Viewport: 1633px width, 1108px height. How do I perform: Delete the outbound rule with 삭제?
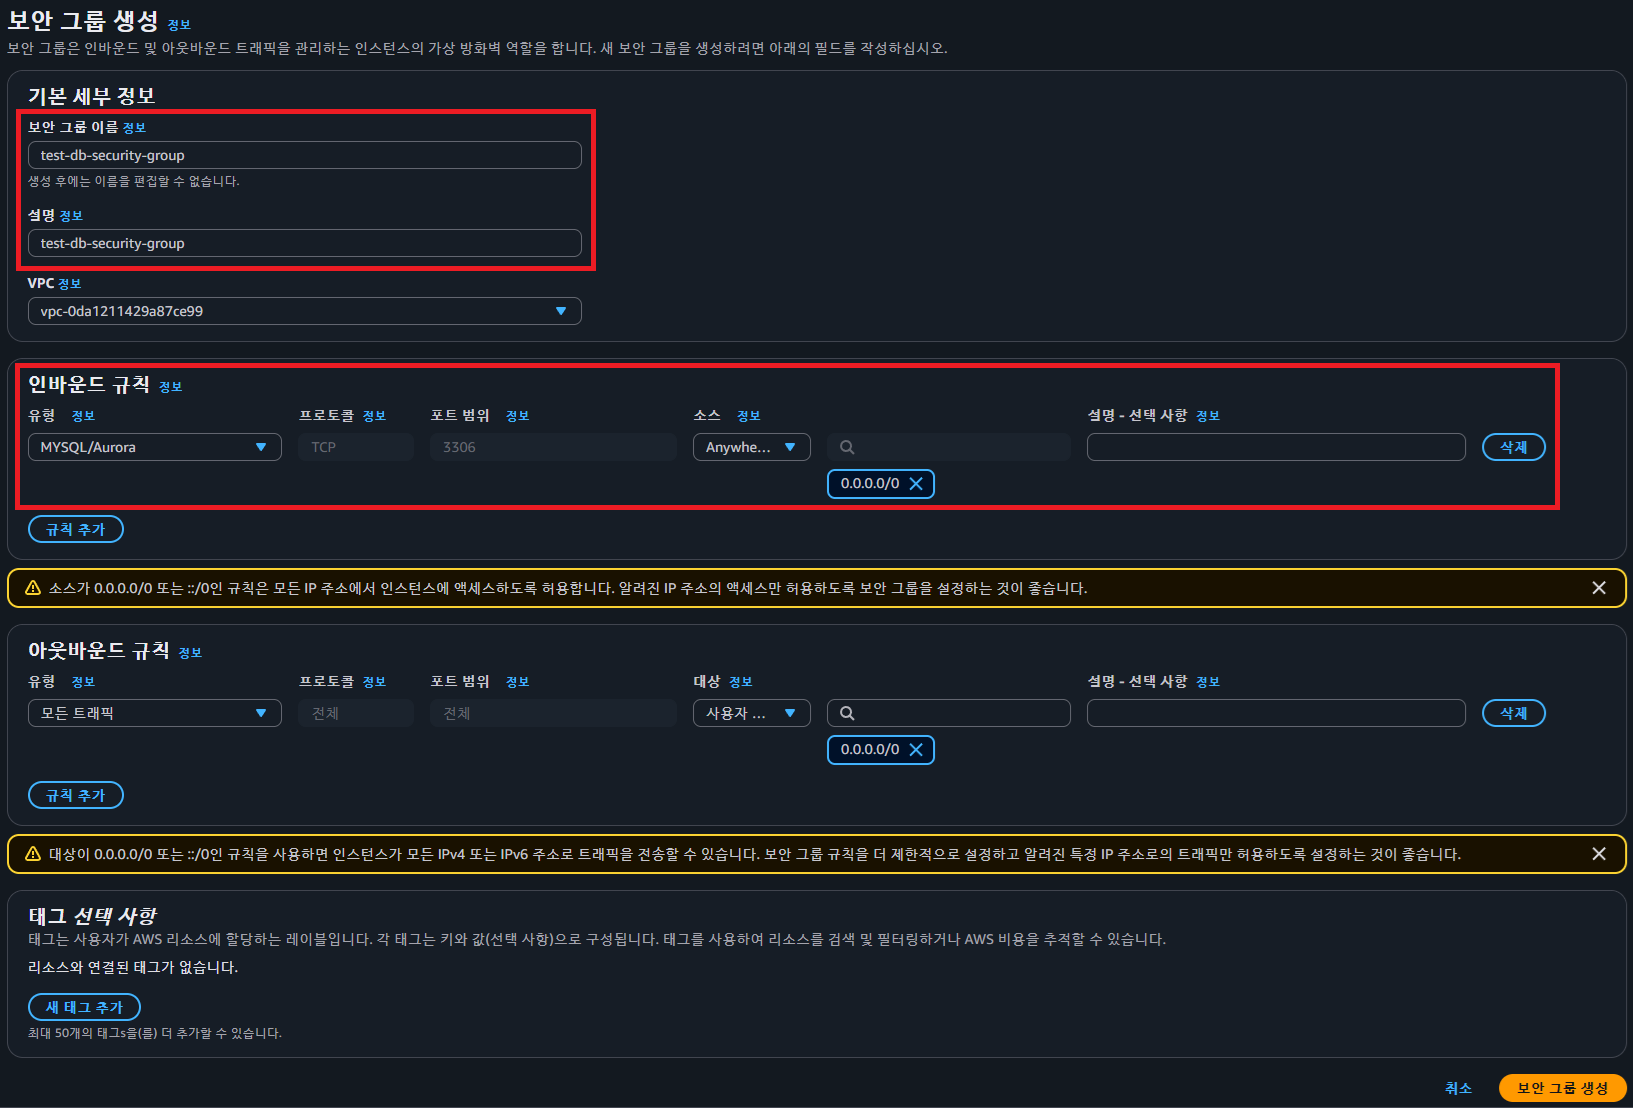[x=1514, y=713]
